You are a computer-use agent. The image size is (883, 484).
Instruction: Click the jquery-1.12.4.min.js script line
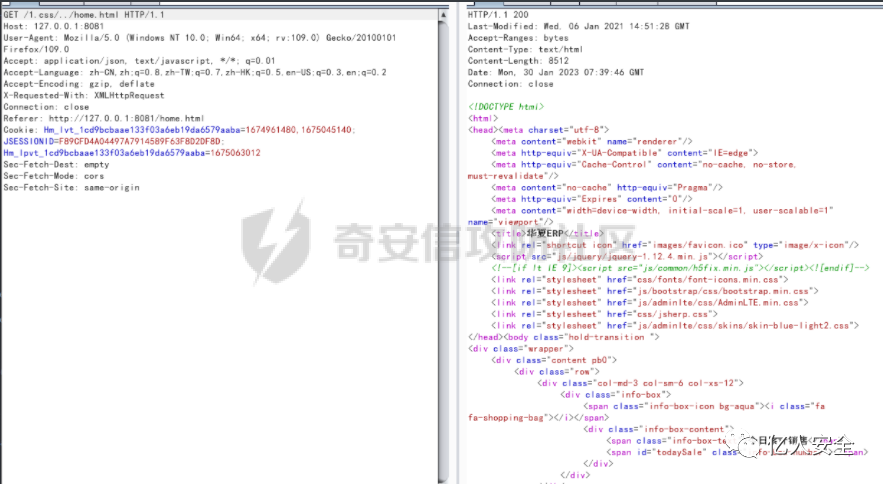coord(627,256)
